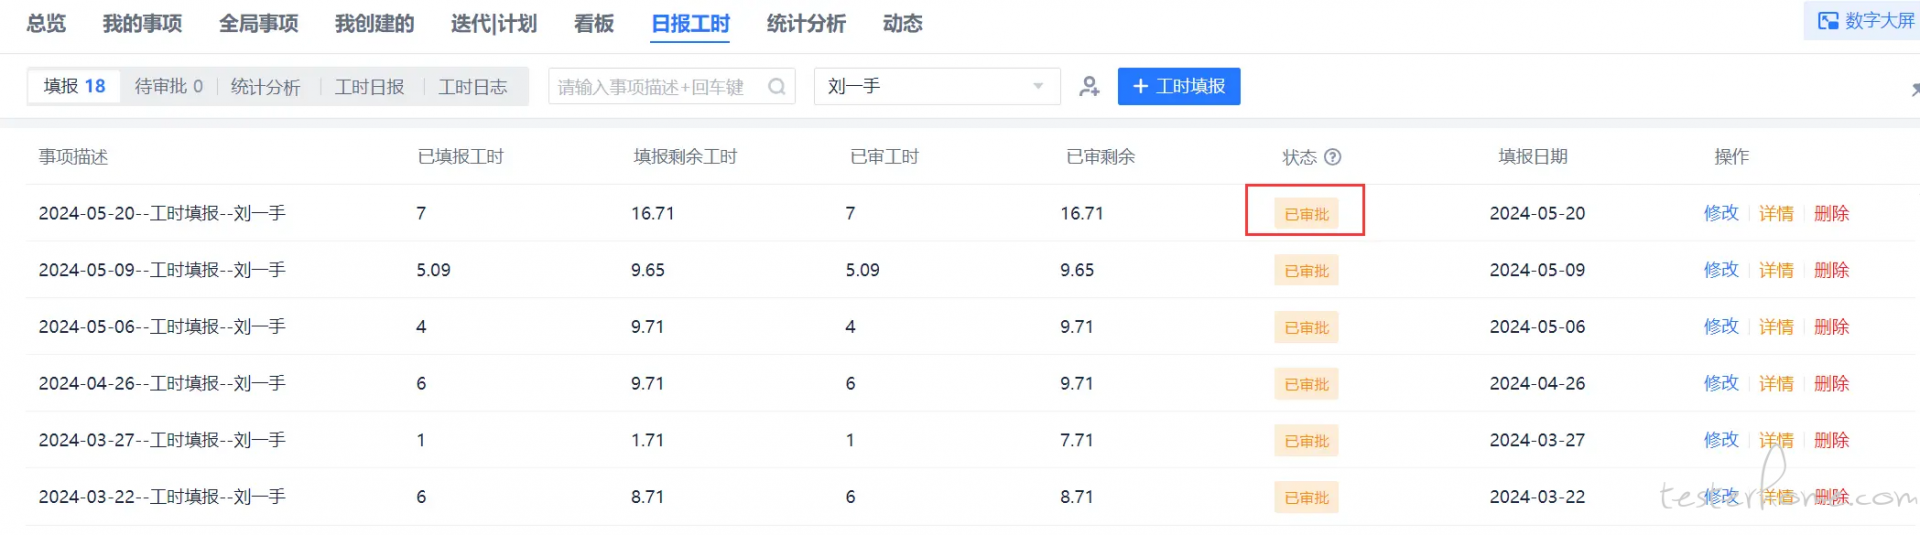Click the search magnifier icon
Screen dimensions: 1920x535
(776, 87)
